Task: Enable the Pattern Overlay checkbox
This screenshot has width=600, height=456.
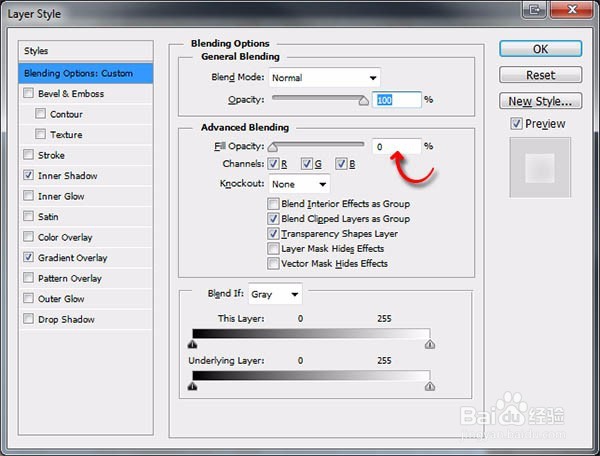Action: (28, 277)
